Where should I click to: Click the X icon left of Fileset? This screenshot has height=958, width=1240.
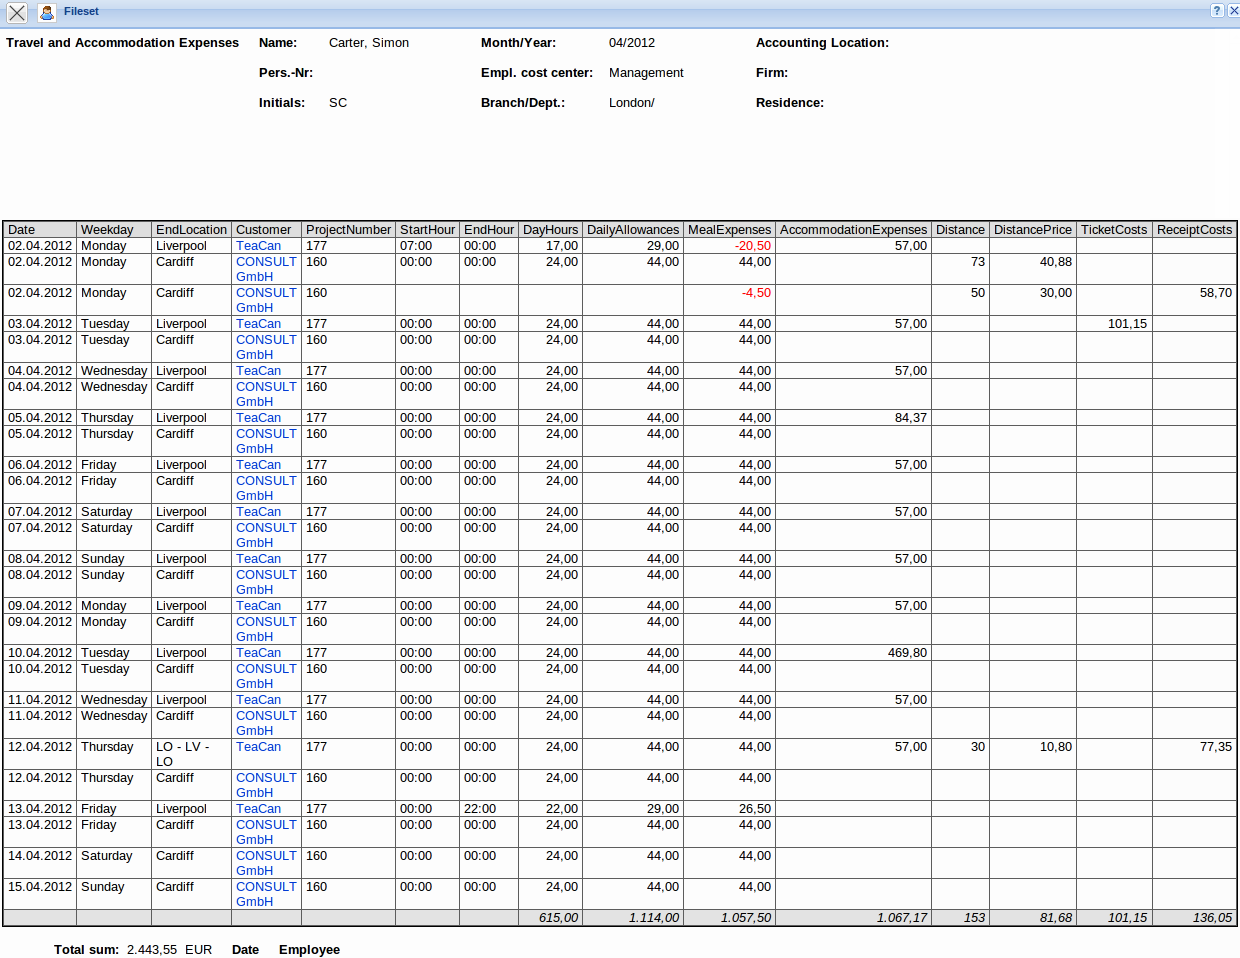[x=17, y=13]
